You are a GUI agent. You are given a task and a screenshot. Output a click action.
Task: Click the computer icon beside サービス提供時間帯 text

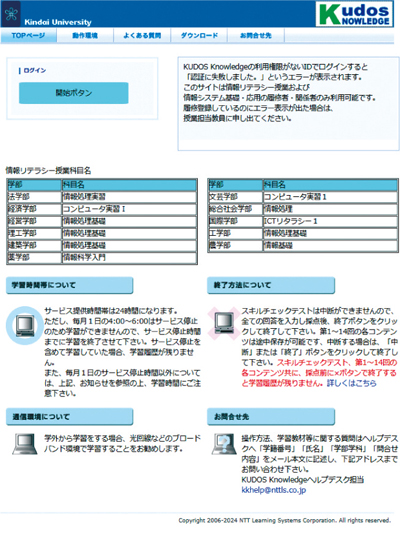tap(25, 325)
